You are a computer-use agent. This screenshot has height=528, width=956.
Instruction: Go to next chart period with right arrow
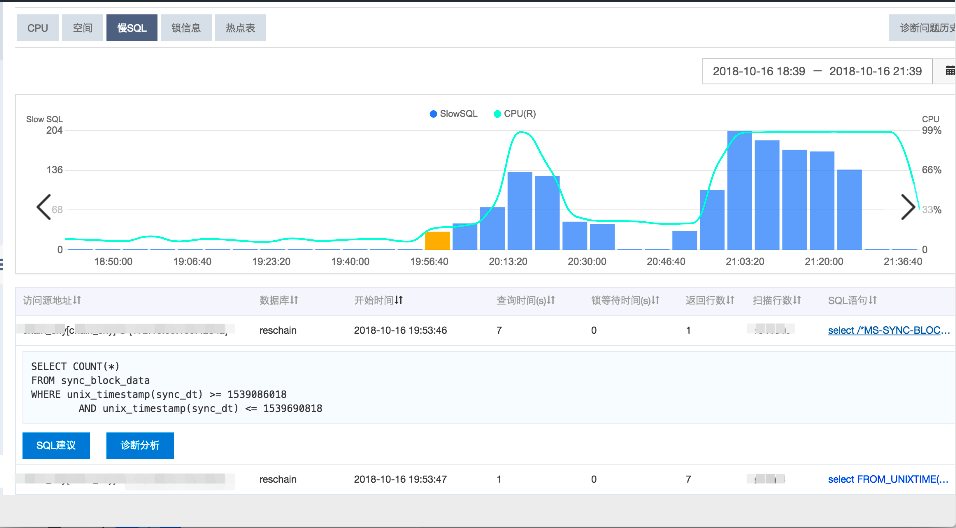pos(908,207)
